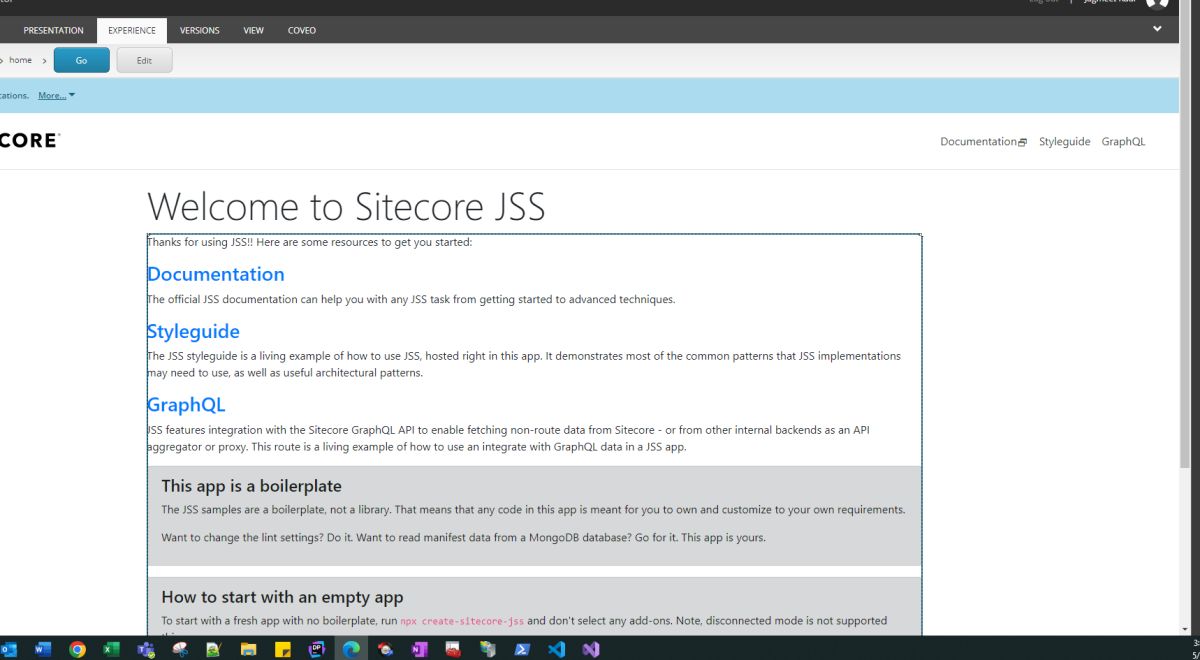Follow the blue Documentation heading link

pos(216,274)
